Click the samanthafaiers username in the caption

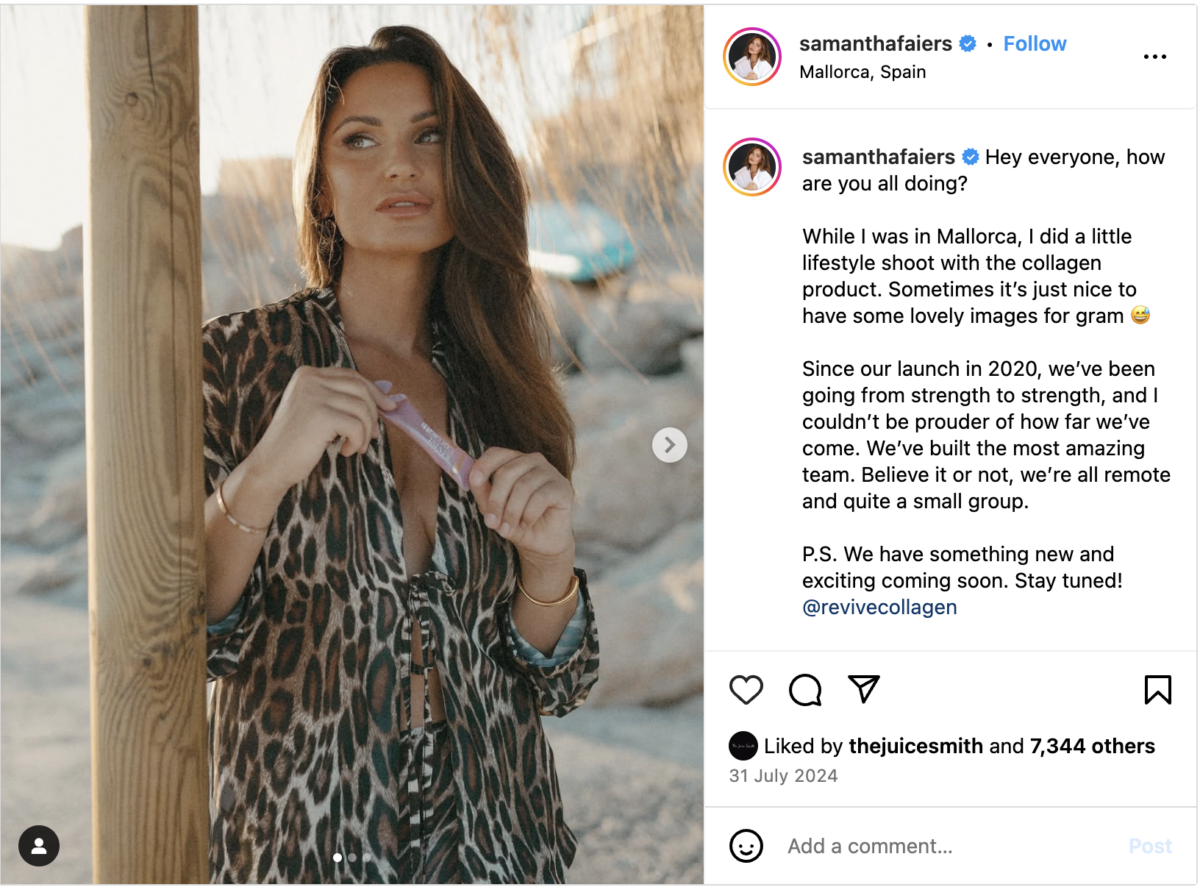[x=878, y=157]
